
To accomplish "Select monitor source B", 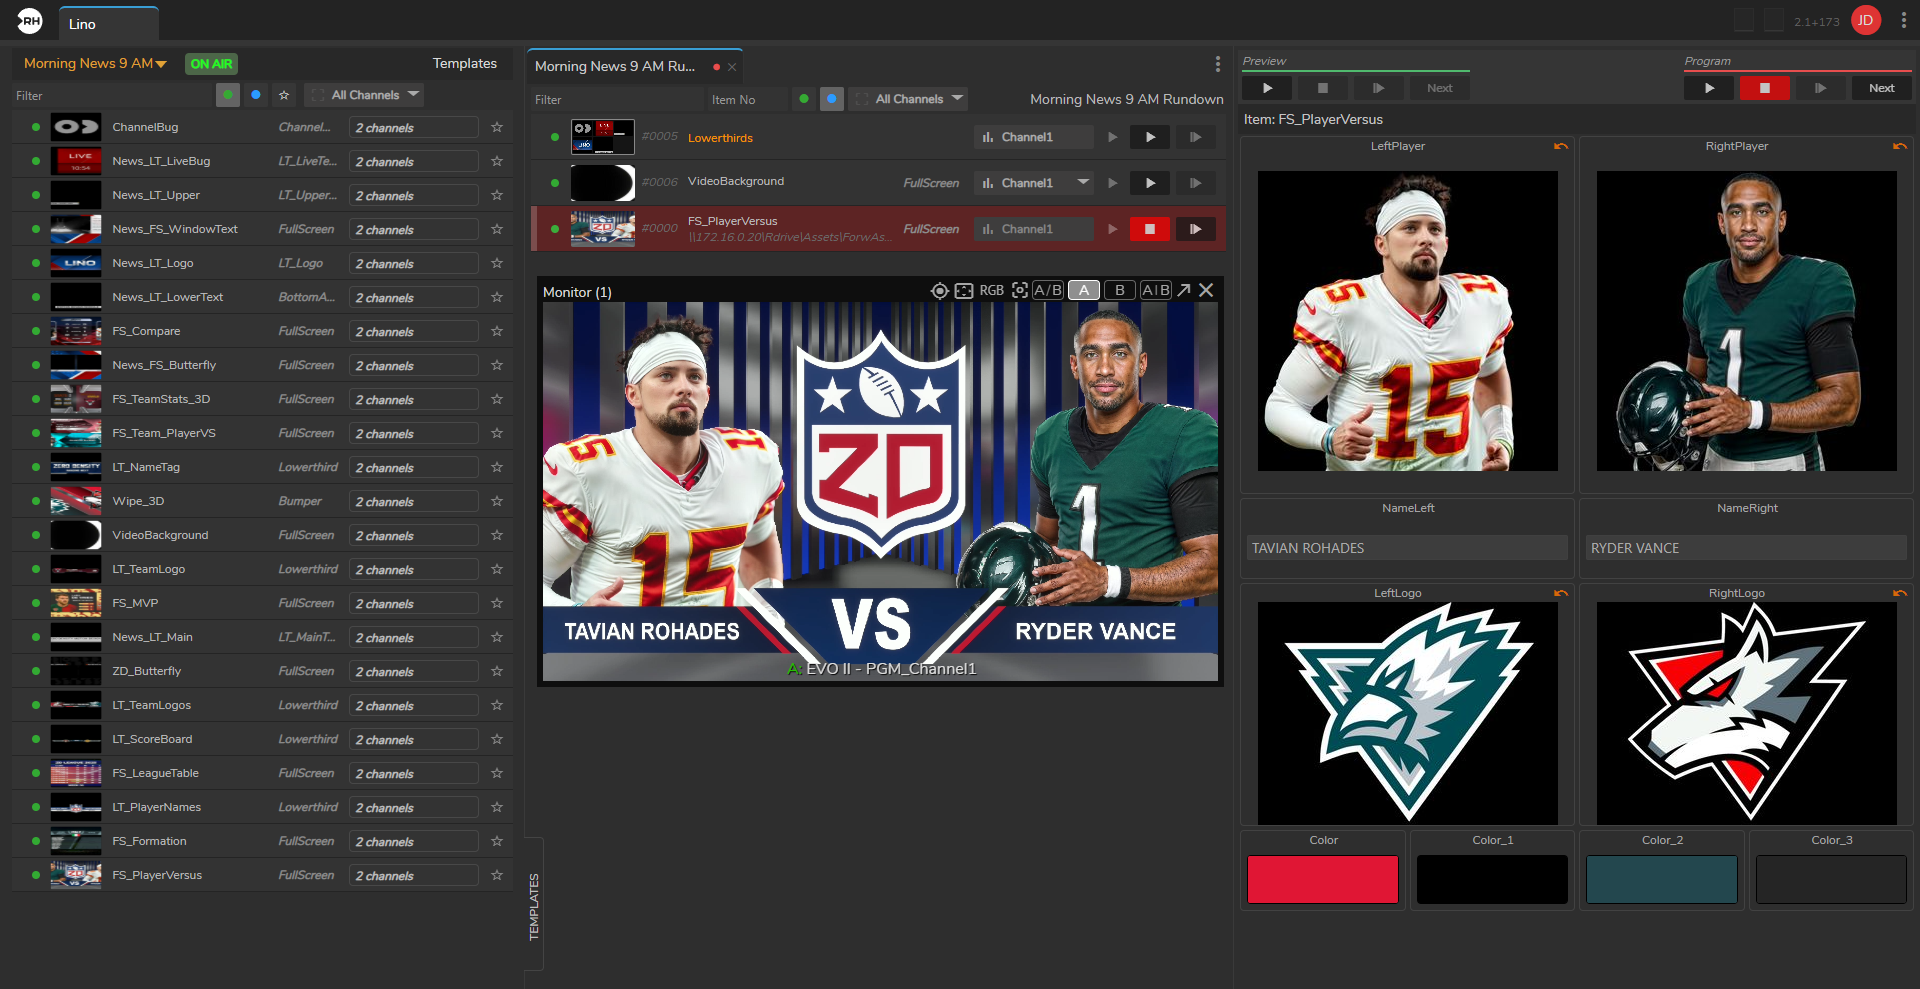I will [1120, 290].
